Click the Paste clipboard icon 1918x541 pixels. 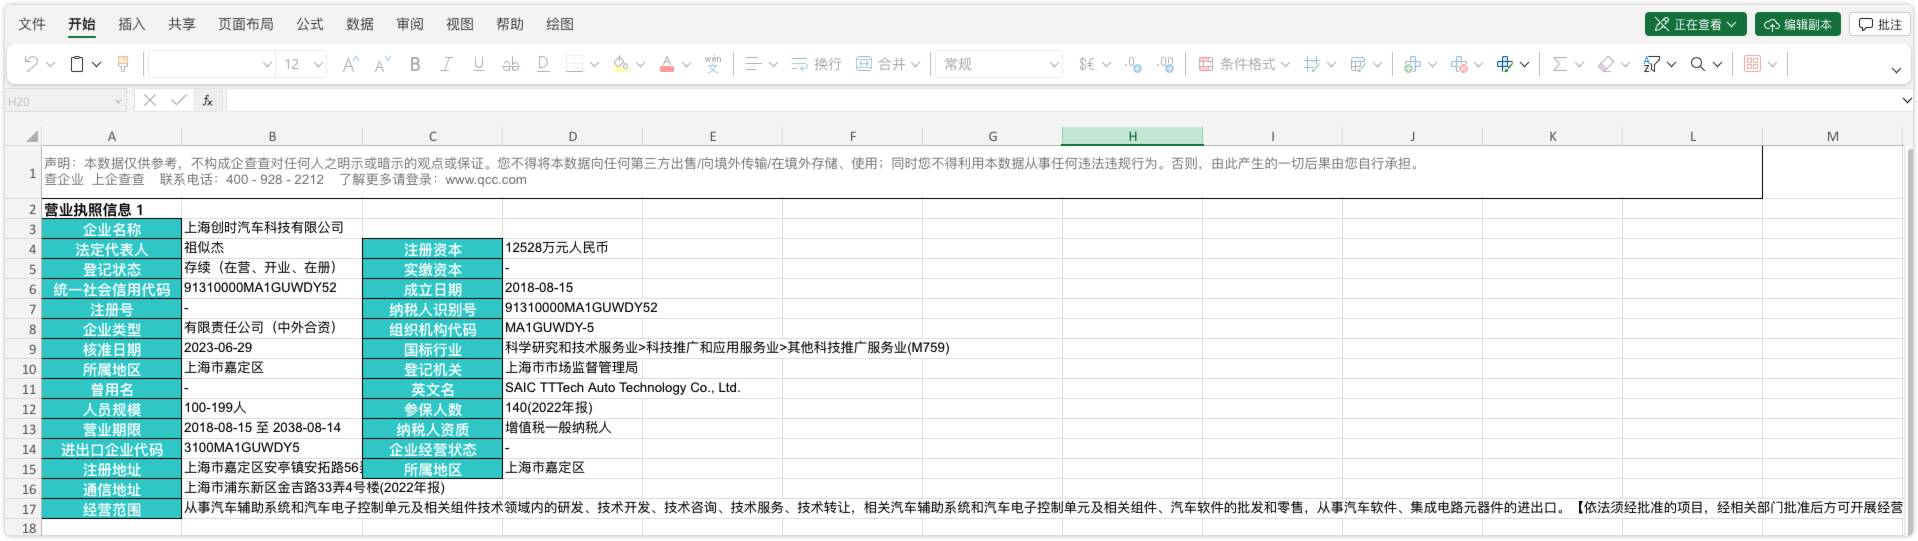coord(77,64)
